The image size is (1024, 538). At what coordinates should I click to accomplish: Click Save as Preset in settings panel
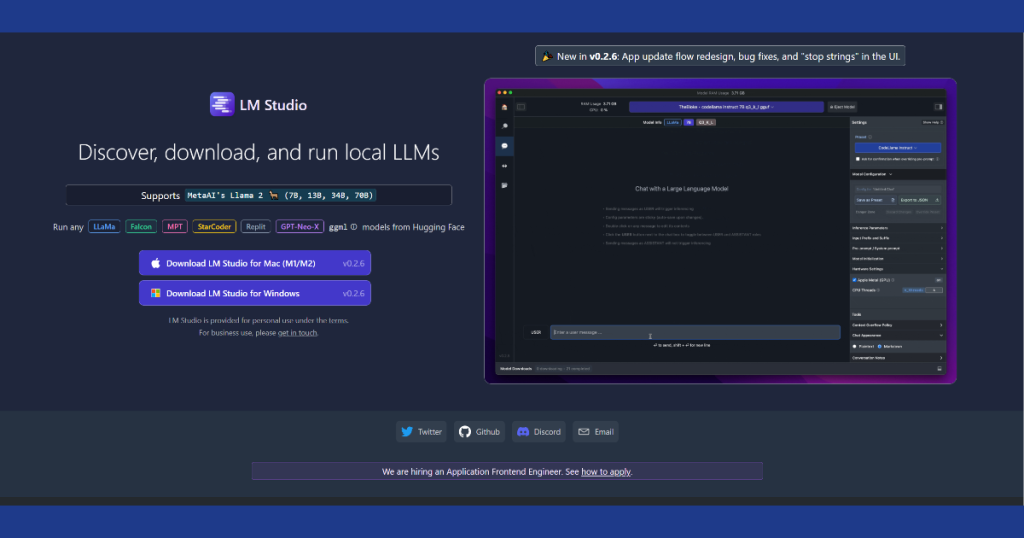pyautogui.click(x=875, y=200)
